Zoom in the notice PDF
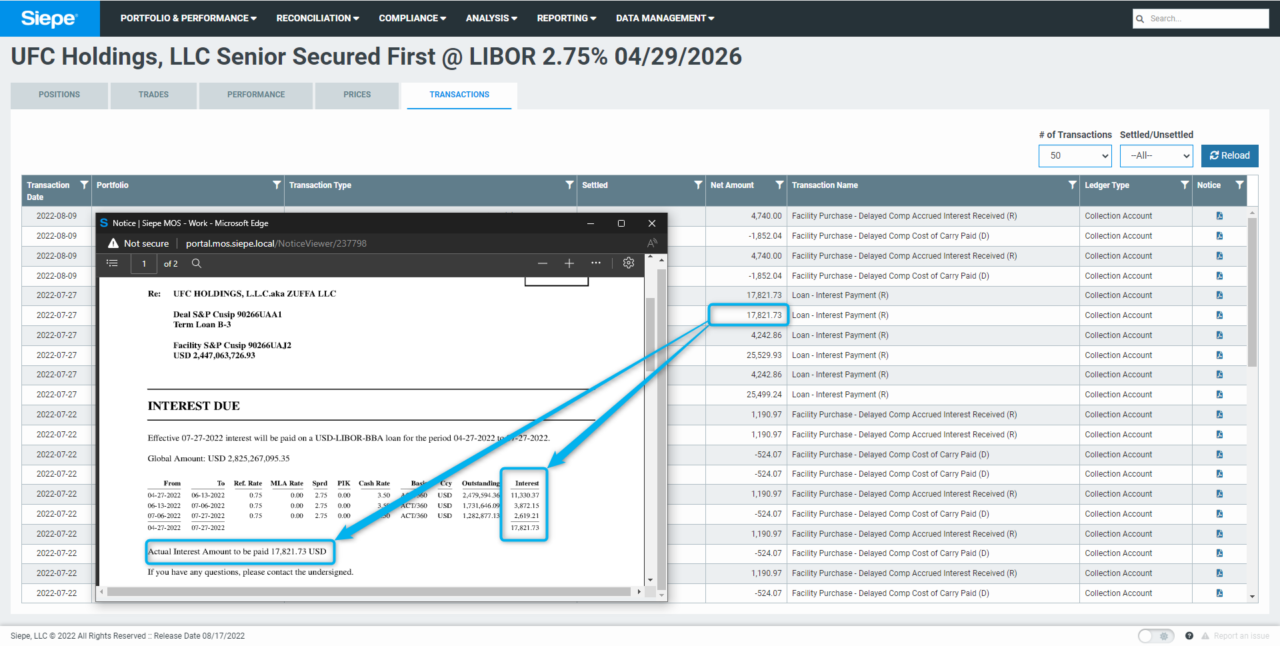 tap(569, 263)
